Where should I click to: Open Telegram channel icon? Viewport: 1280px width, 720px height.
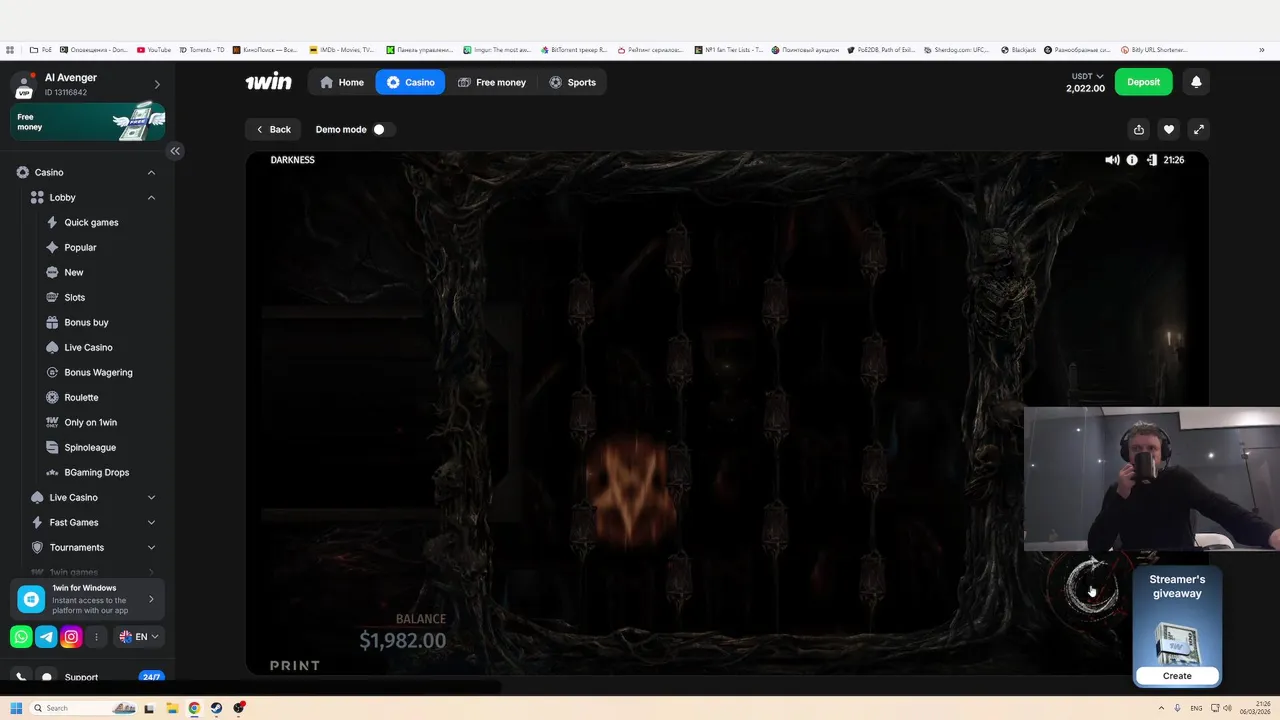46,636
